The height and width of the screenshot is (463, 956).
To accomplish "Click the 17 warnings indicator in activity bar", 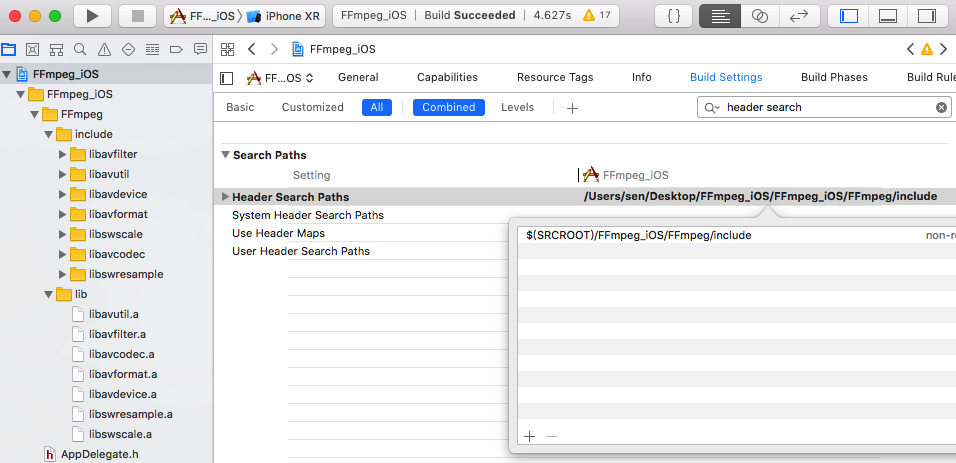I will coord(597,16).
